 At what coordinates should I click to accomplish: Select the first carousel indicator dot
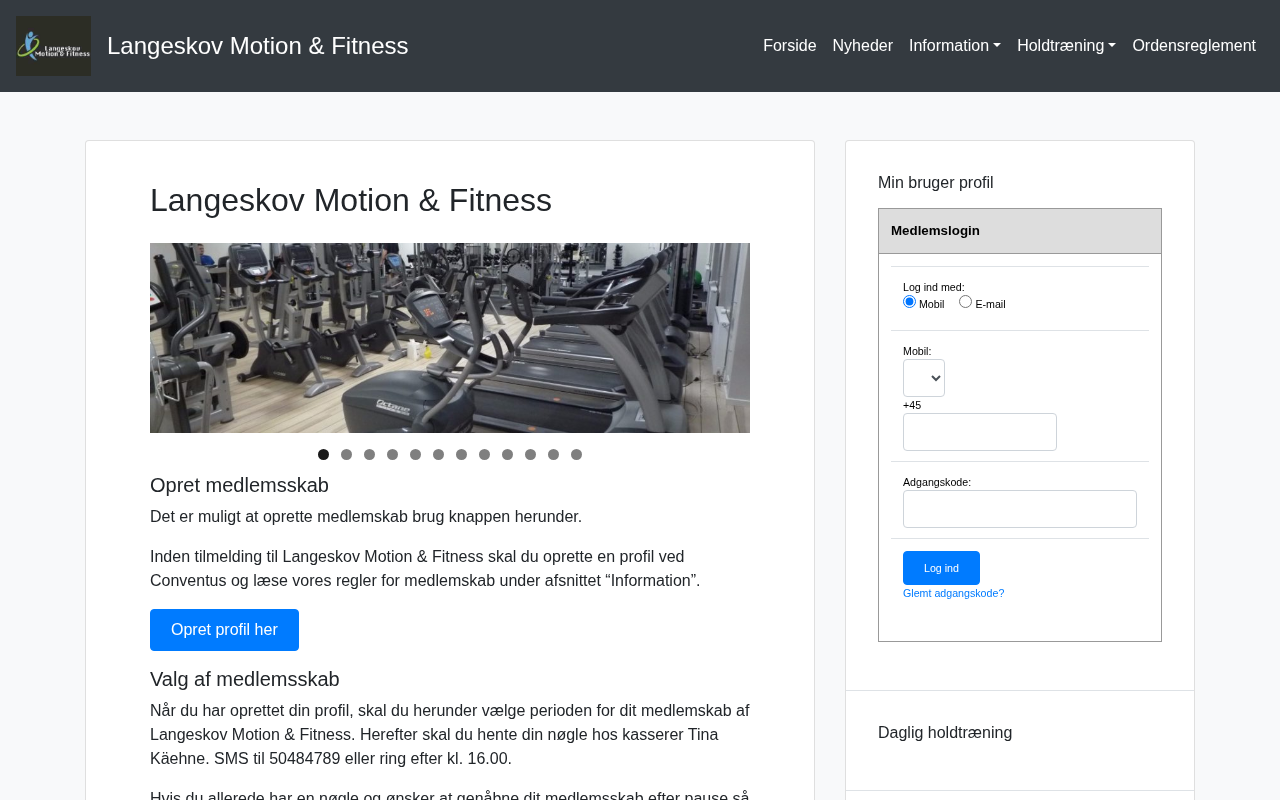[x=323, y=455]
